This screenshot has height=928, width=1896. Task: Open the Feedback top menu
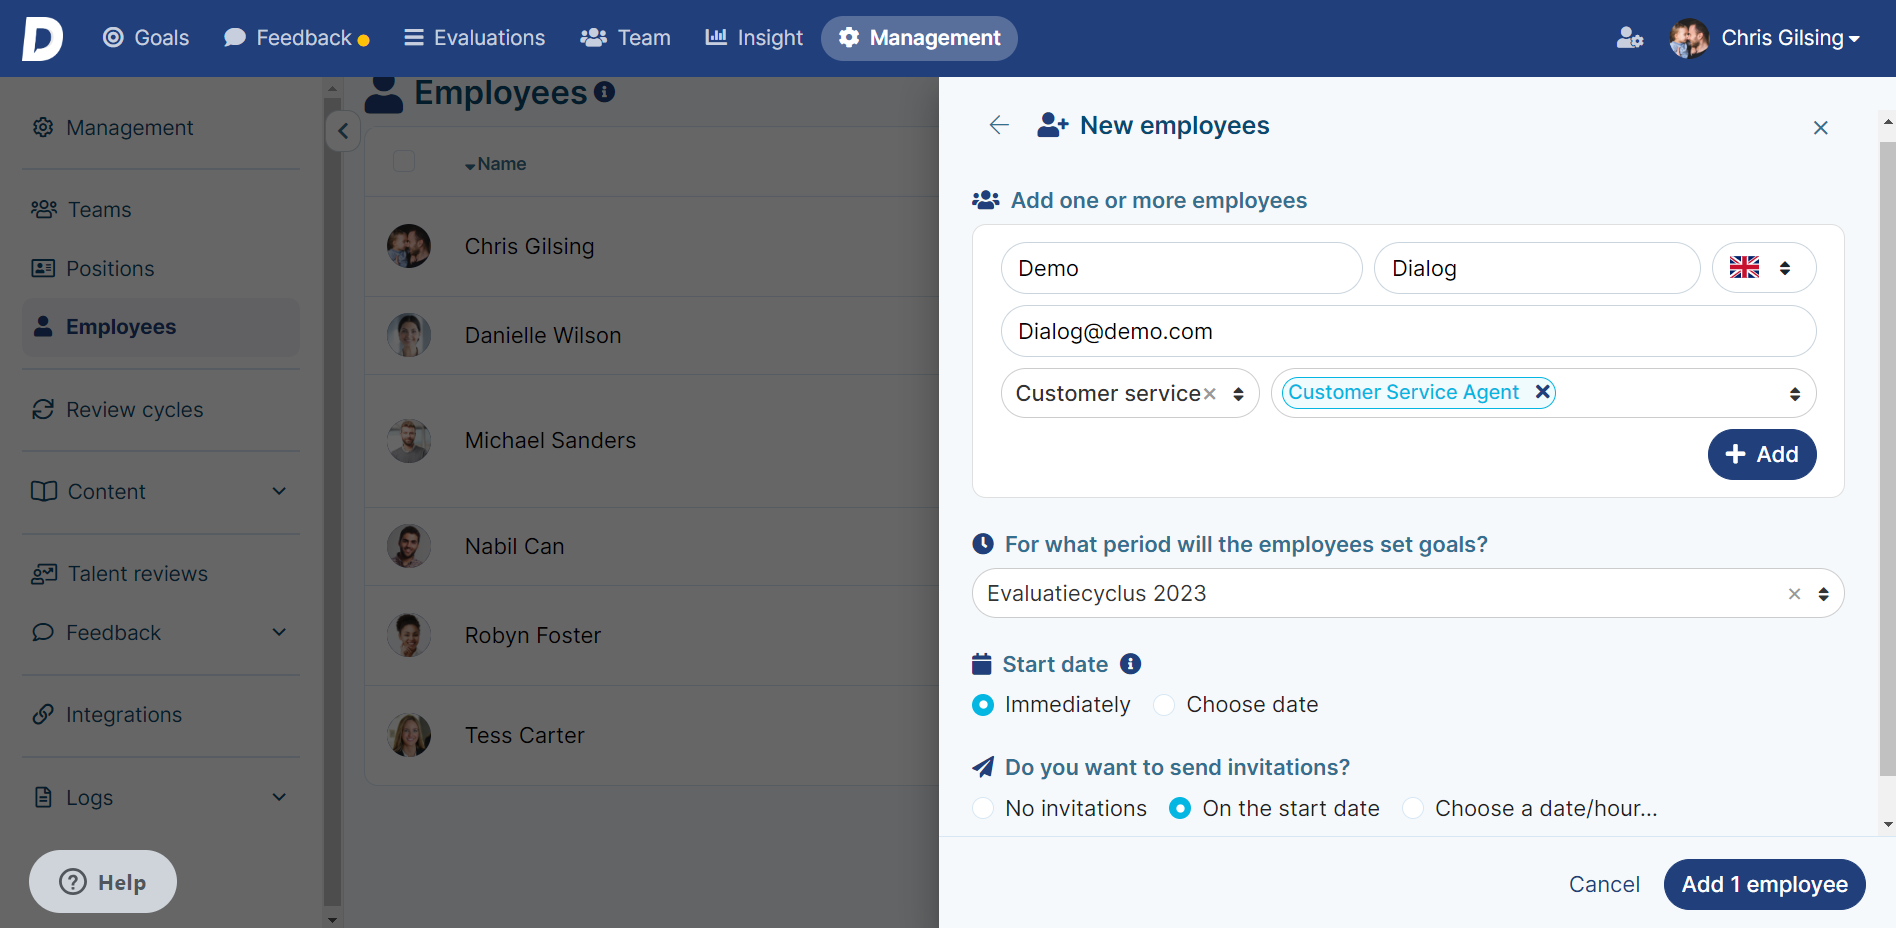click(x=297, y=38)
